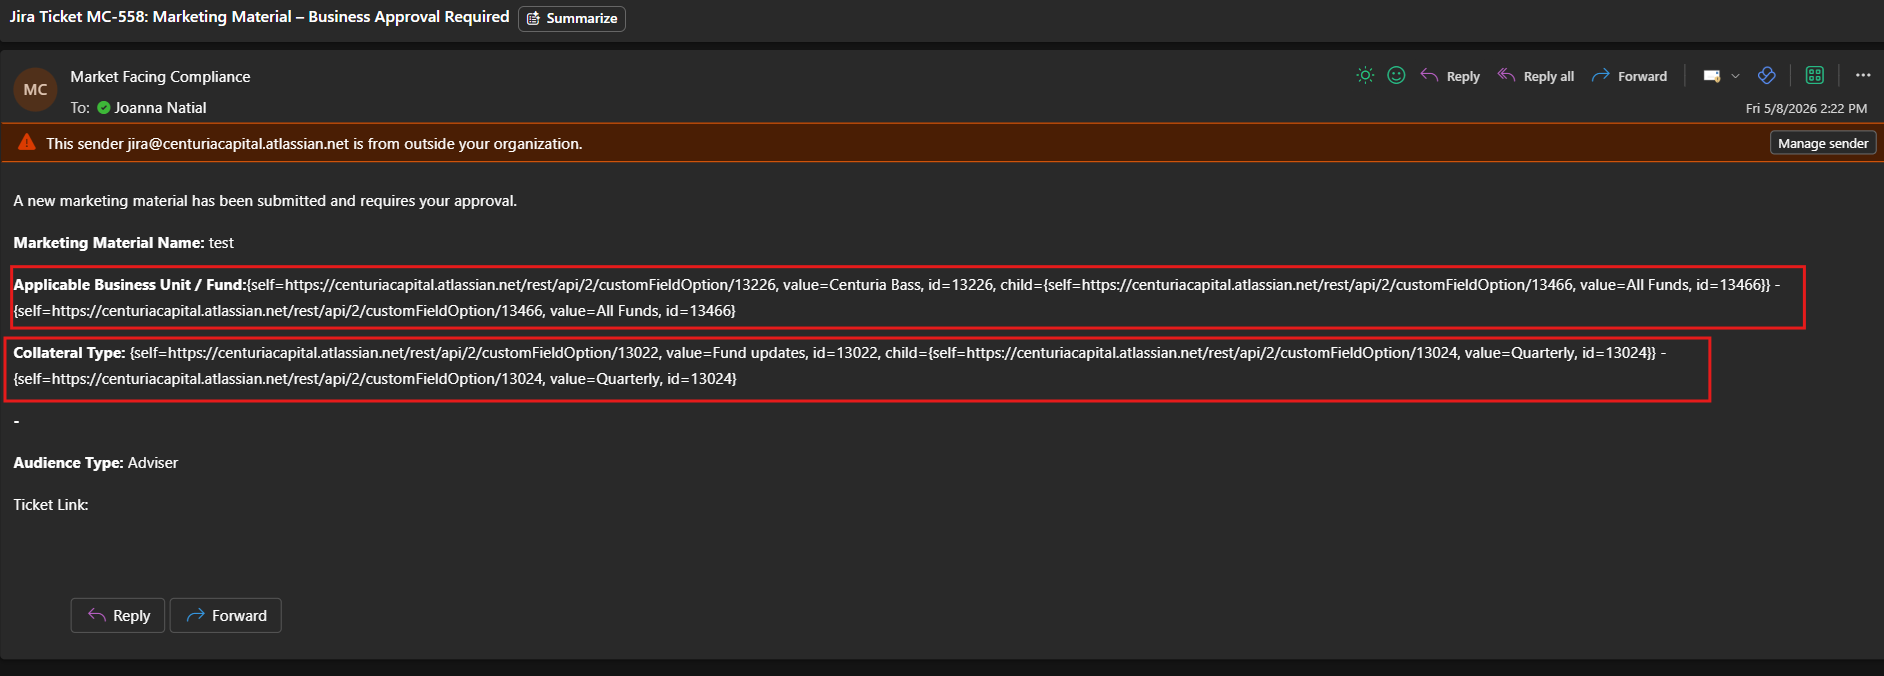Click the date 'Fri 5/8/2026 2:22 PM'
The image size is (1884, 676).
1806,108
